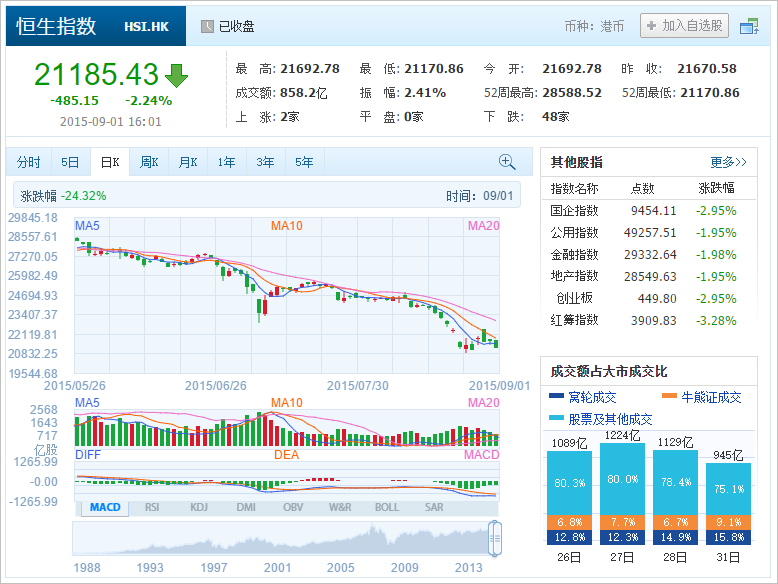Click the HSI.HK ticker code

(146, 27)
